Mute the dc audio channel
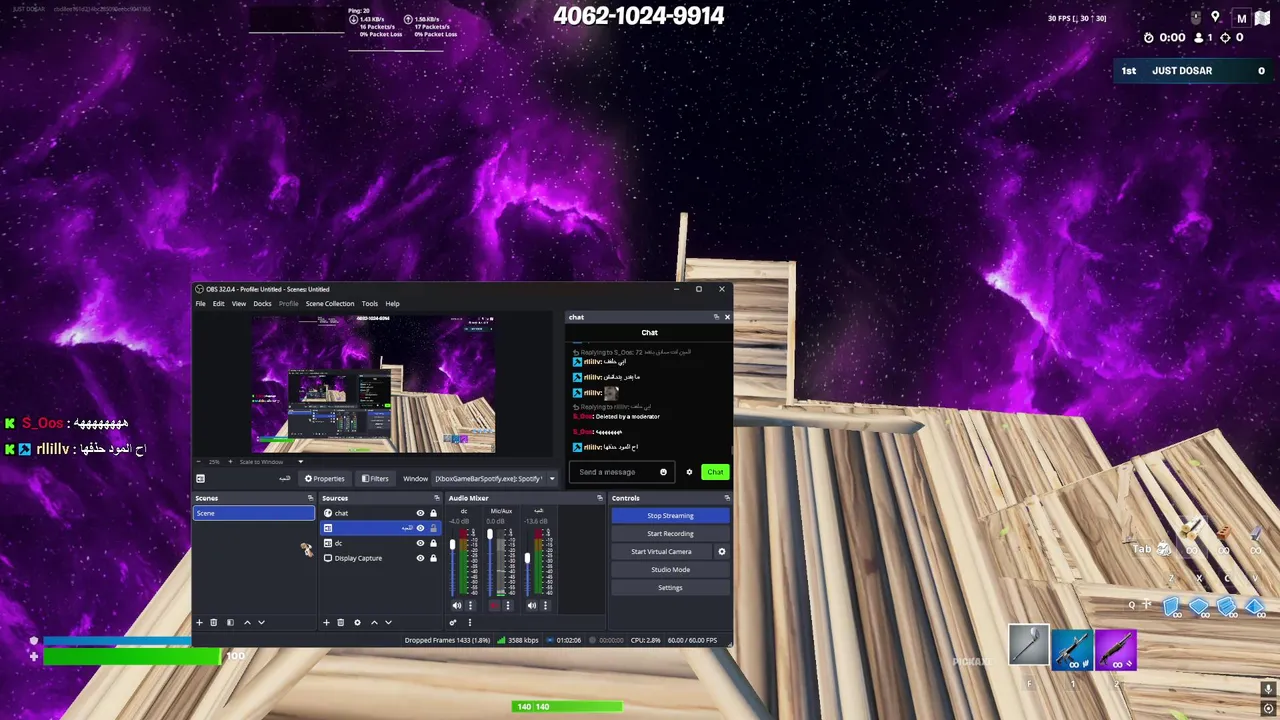 click(457, 605)
